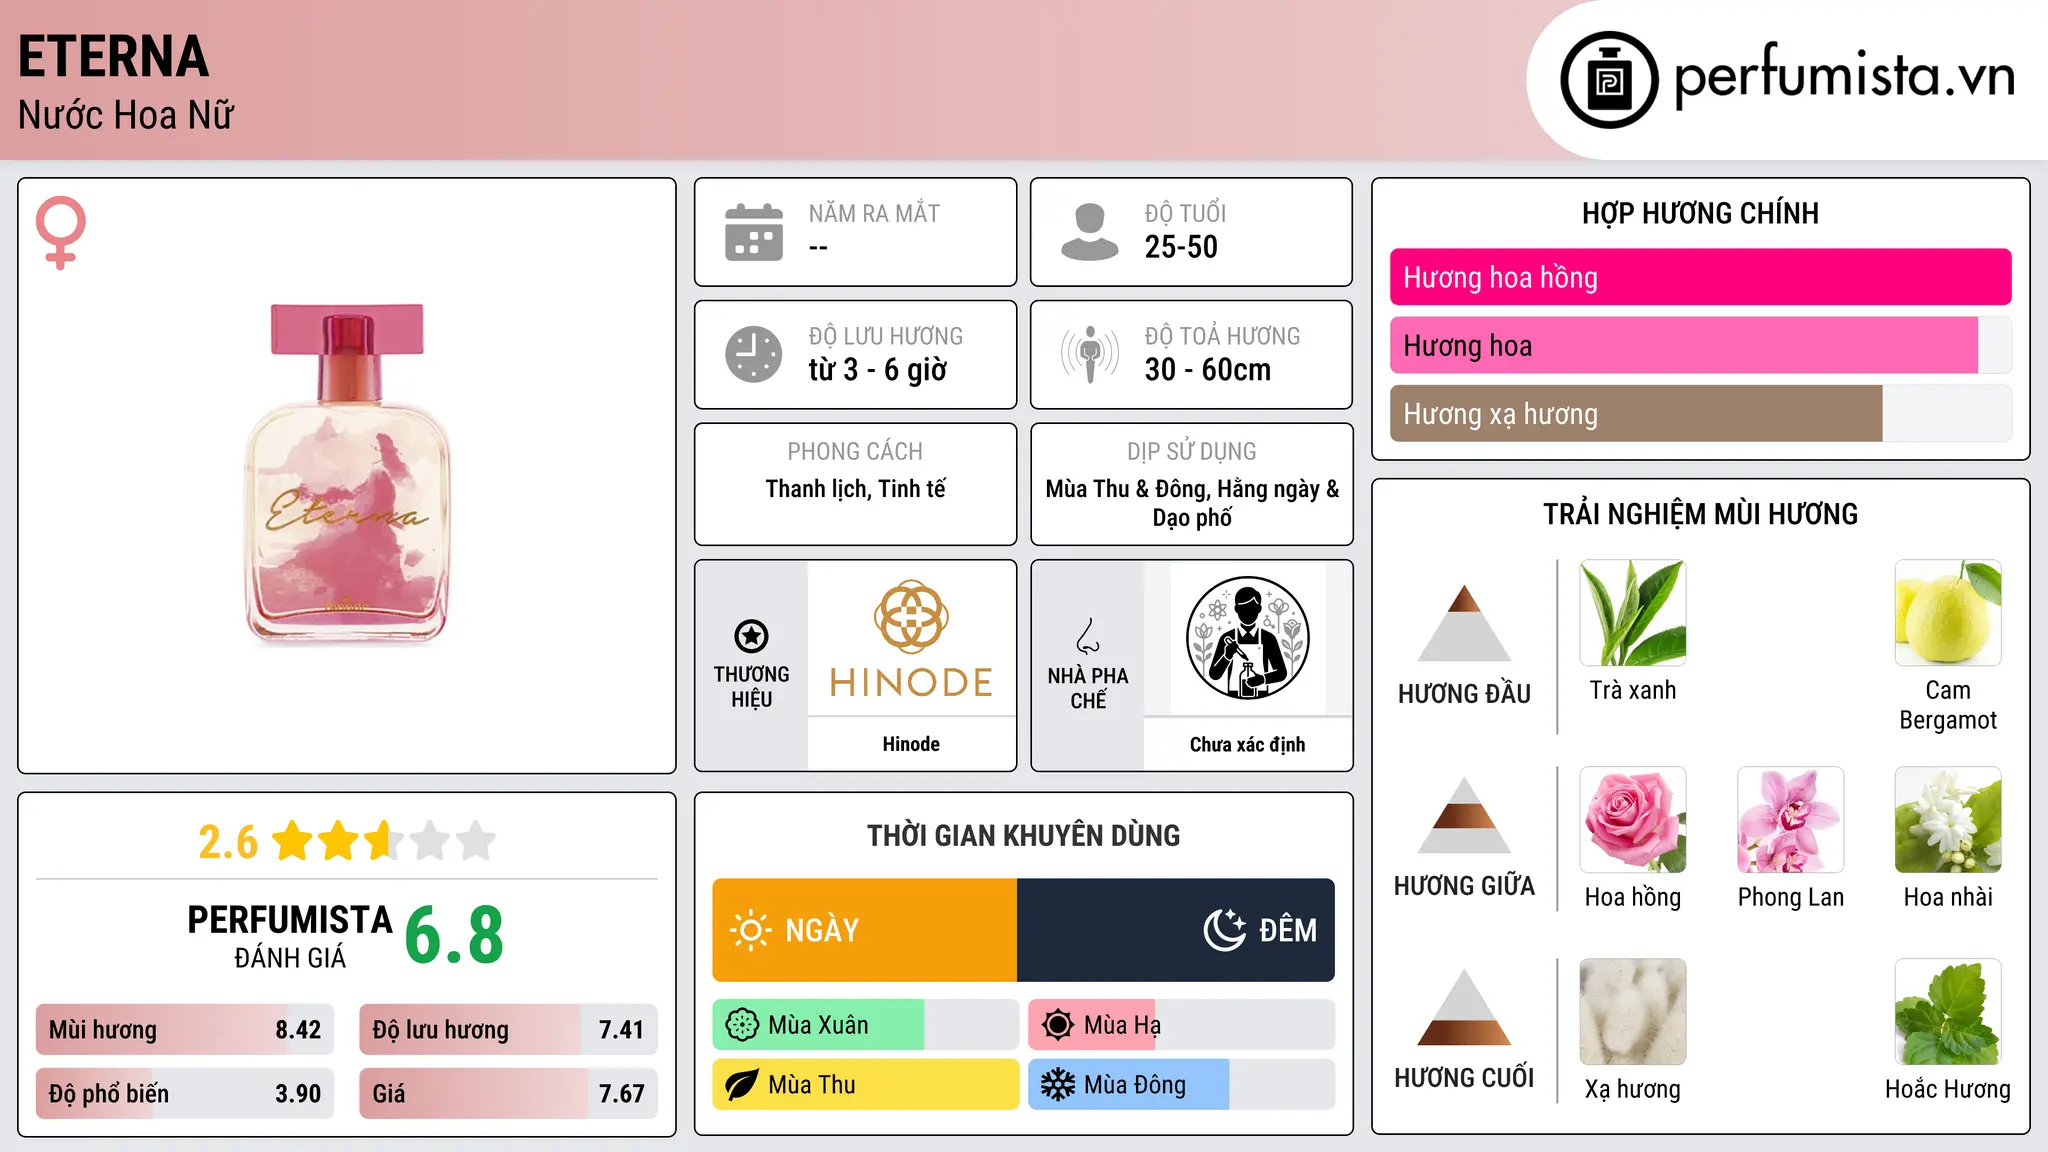Click the Hương hoa hồng accord bar
The height and width of the screenshot is (1152, 2048).
[x=1701, y=277]
